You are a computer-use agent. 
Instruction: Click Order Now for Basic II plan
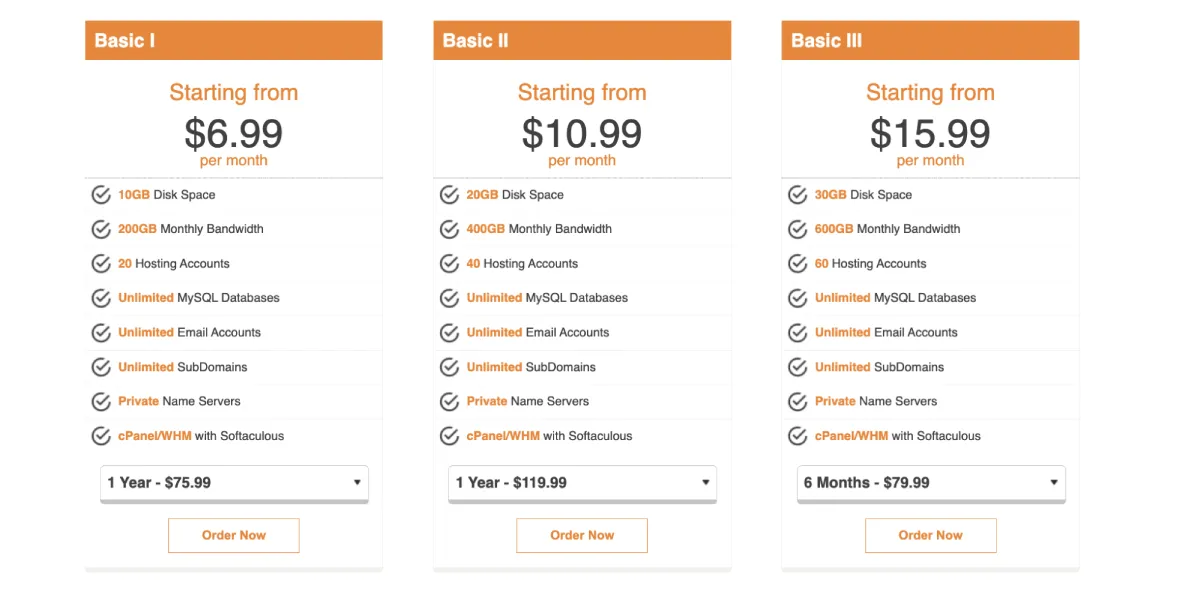[582, 535]
